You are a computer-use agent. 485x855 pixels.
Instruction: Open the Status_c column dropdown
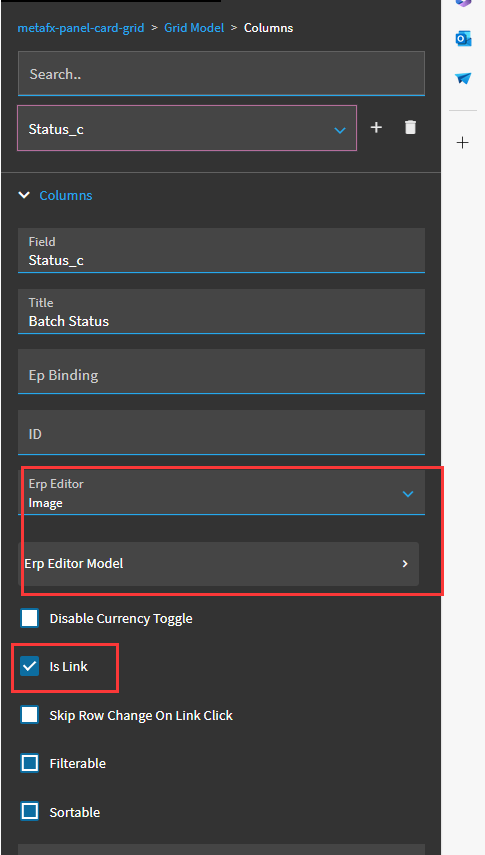pyautogui.click(x=187, y=128)
